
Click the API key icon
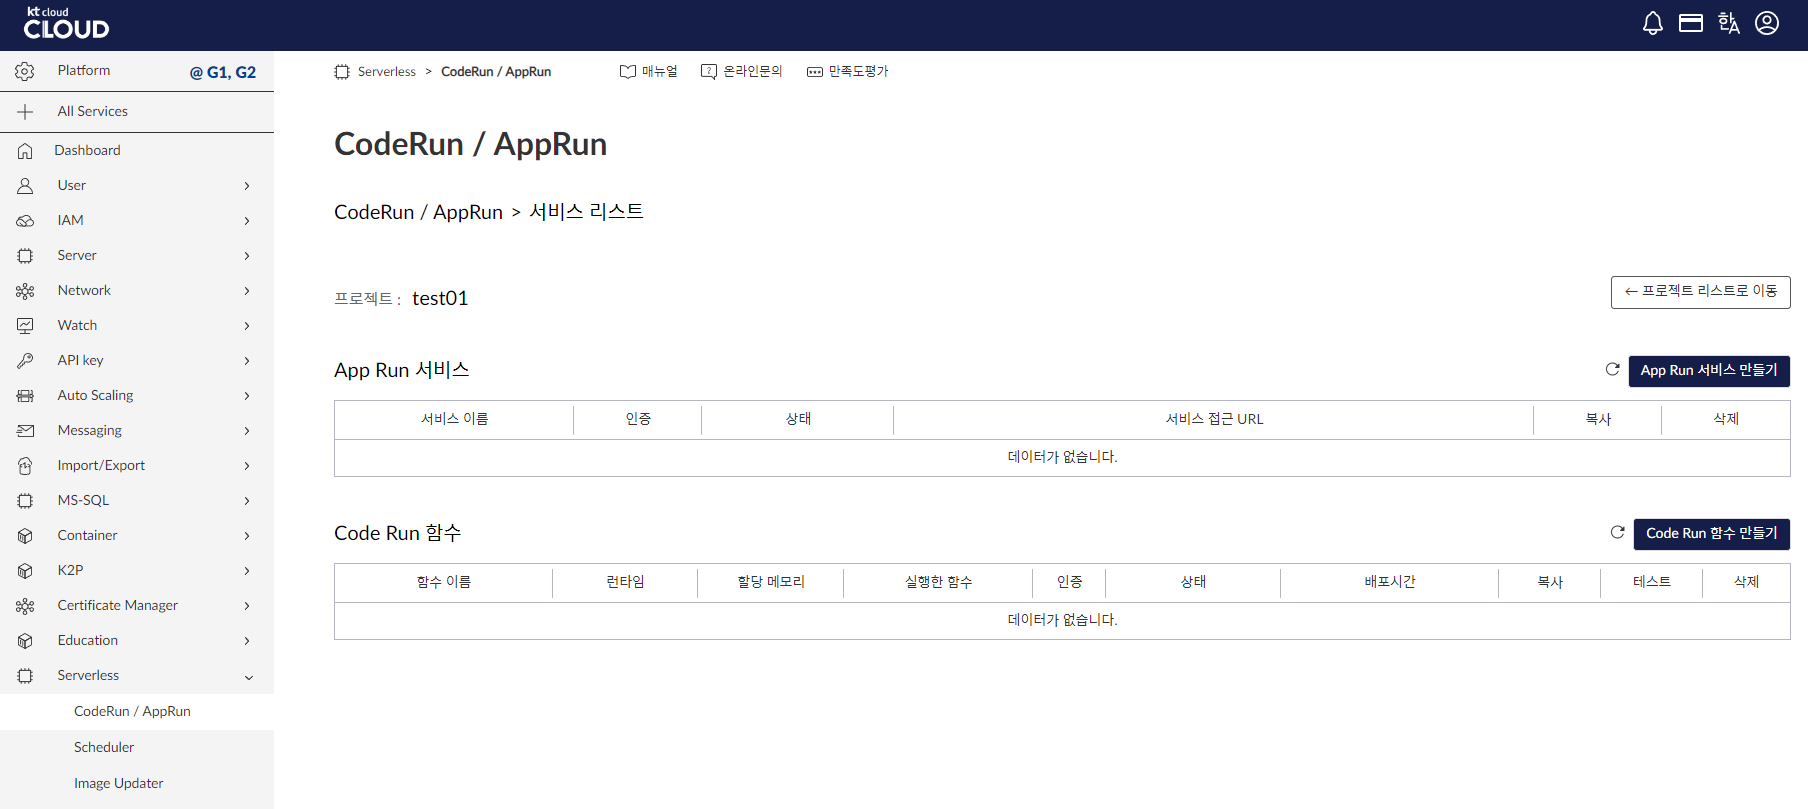[x=25, y=361]
